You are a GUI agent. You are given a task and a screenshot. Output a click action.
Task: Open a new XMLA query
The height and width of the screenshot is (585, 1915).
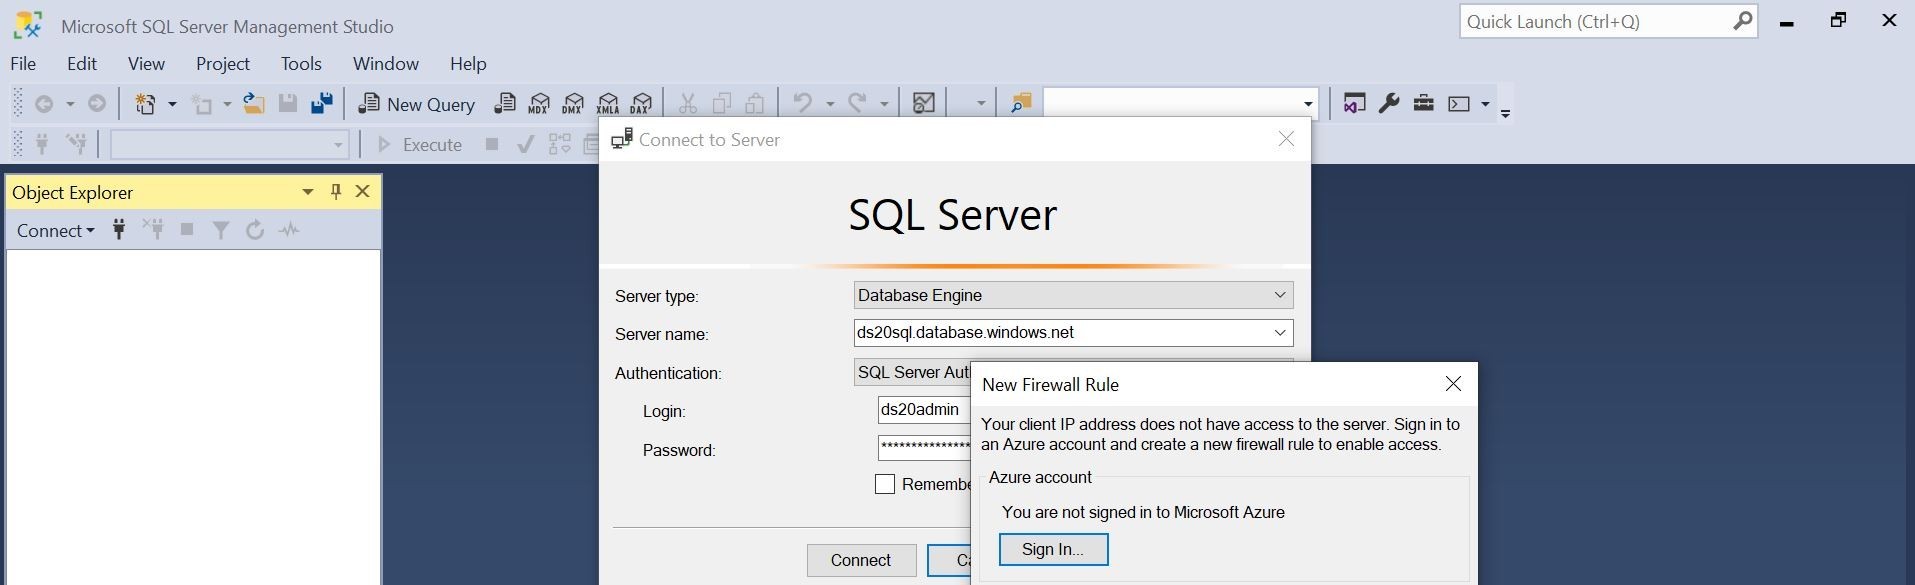click(607, 103)
